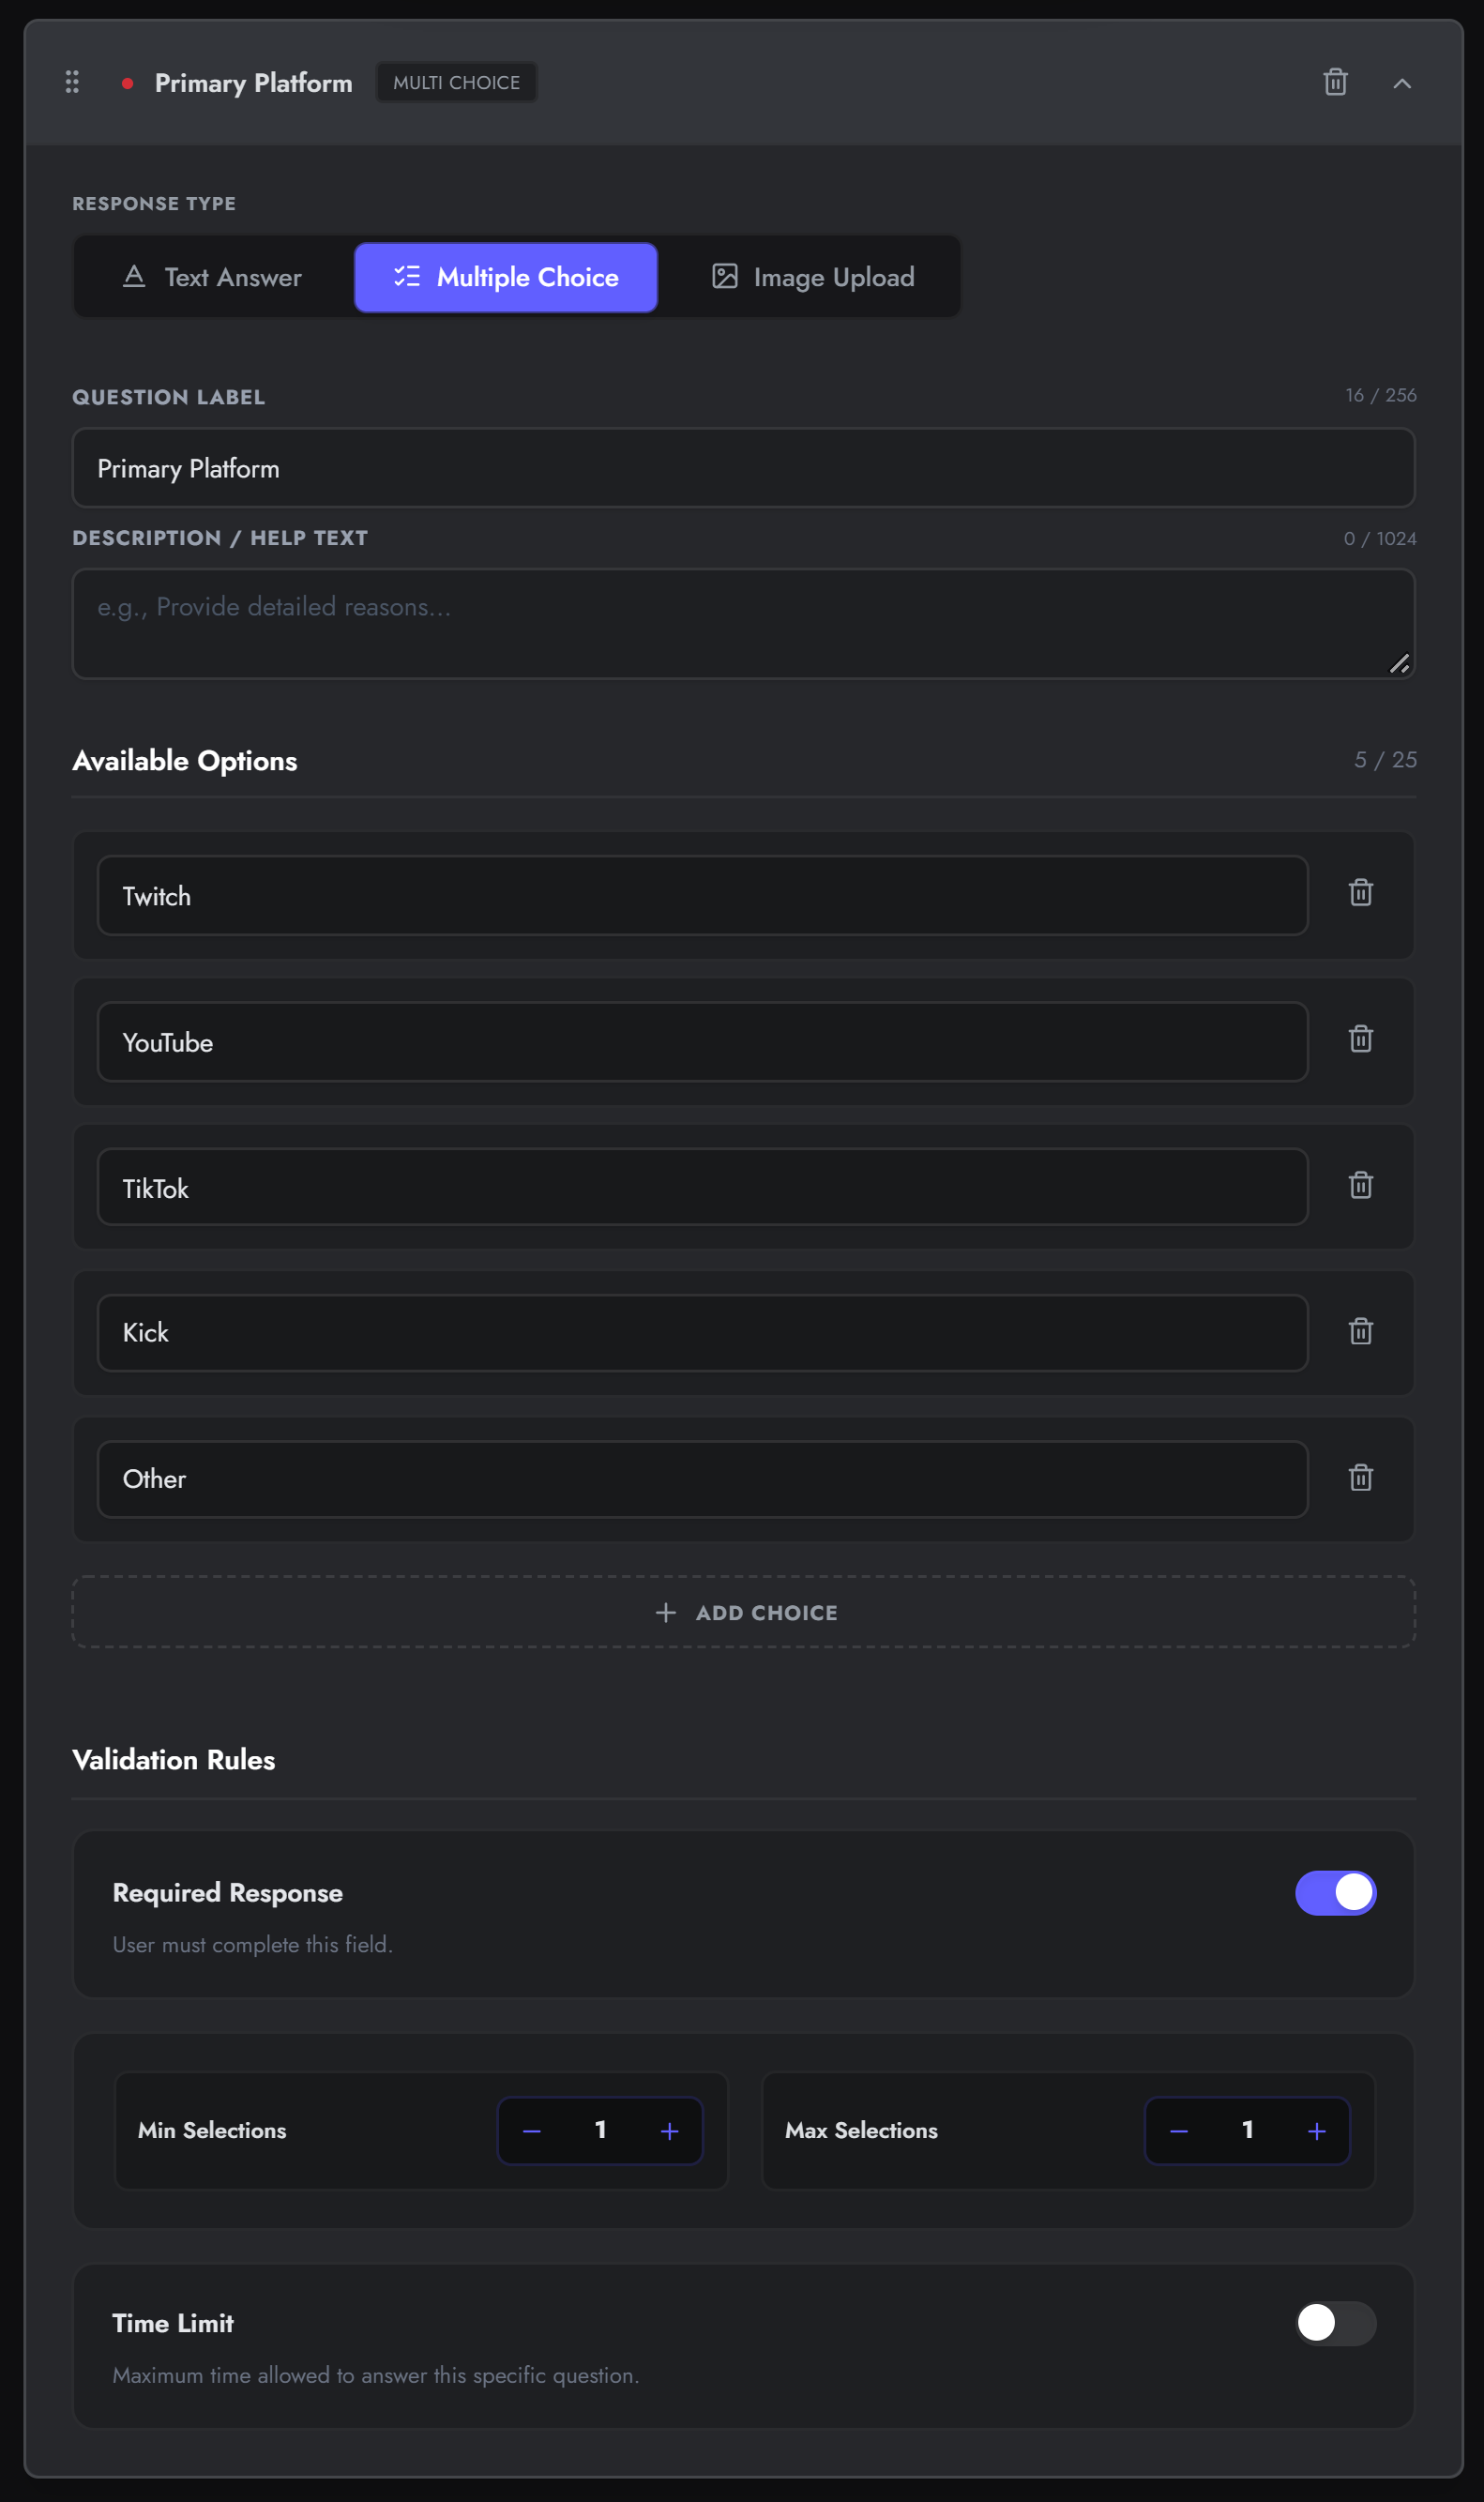Switch response type to Text Answer

point(212,277)
